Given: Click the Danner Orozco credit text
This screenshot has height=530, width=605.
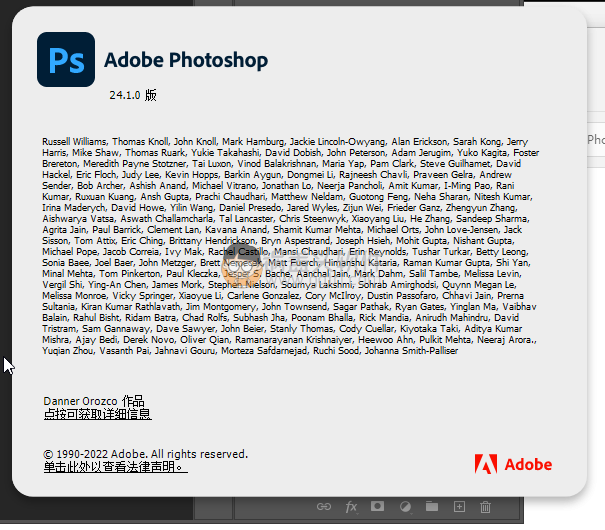Looking at the screenshot, I should coord(94,401).
